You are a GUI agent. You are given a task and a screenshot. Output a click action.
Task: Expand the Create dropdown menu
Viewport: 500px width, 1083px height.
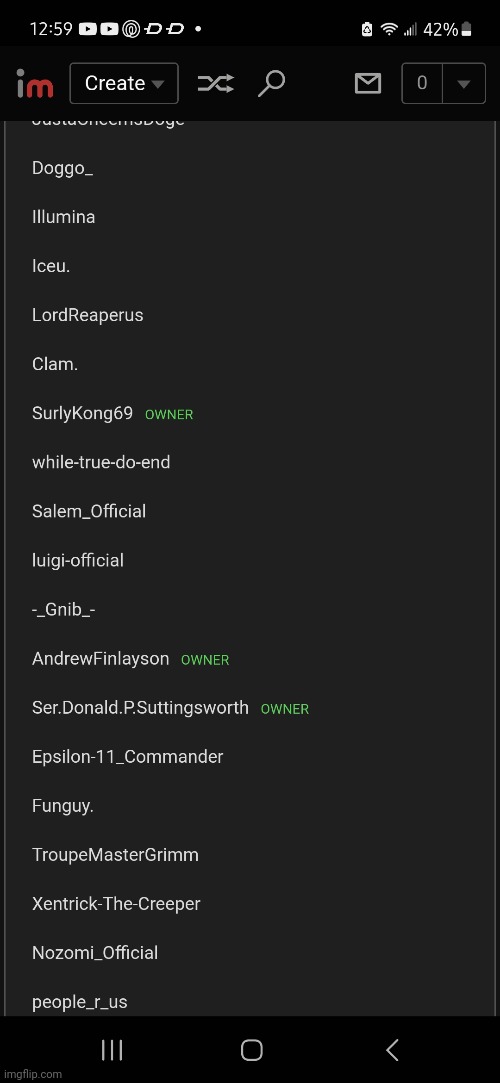[x=124, y=84]
